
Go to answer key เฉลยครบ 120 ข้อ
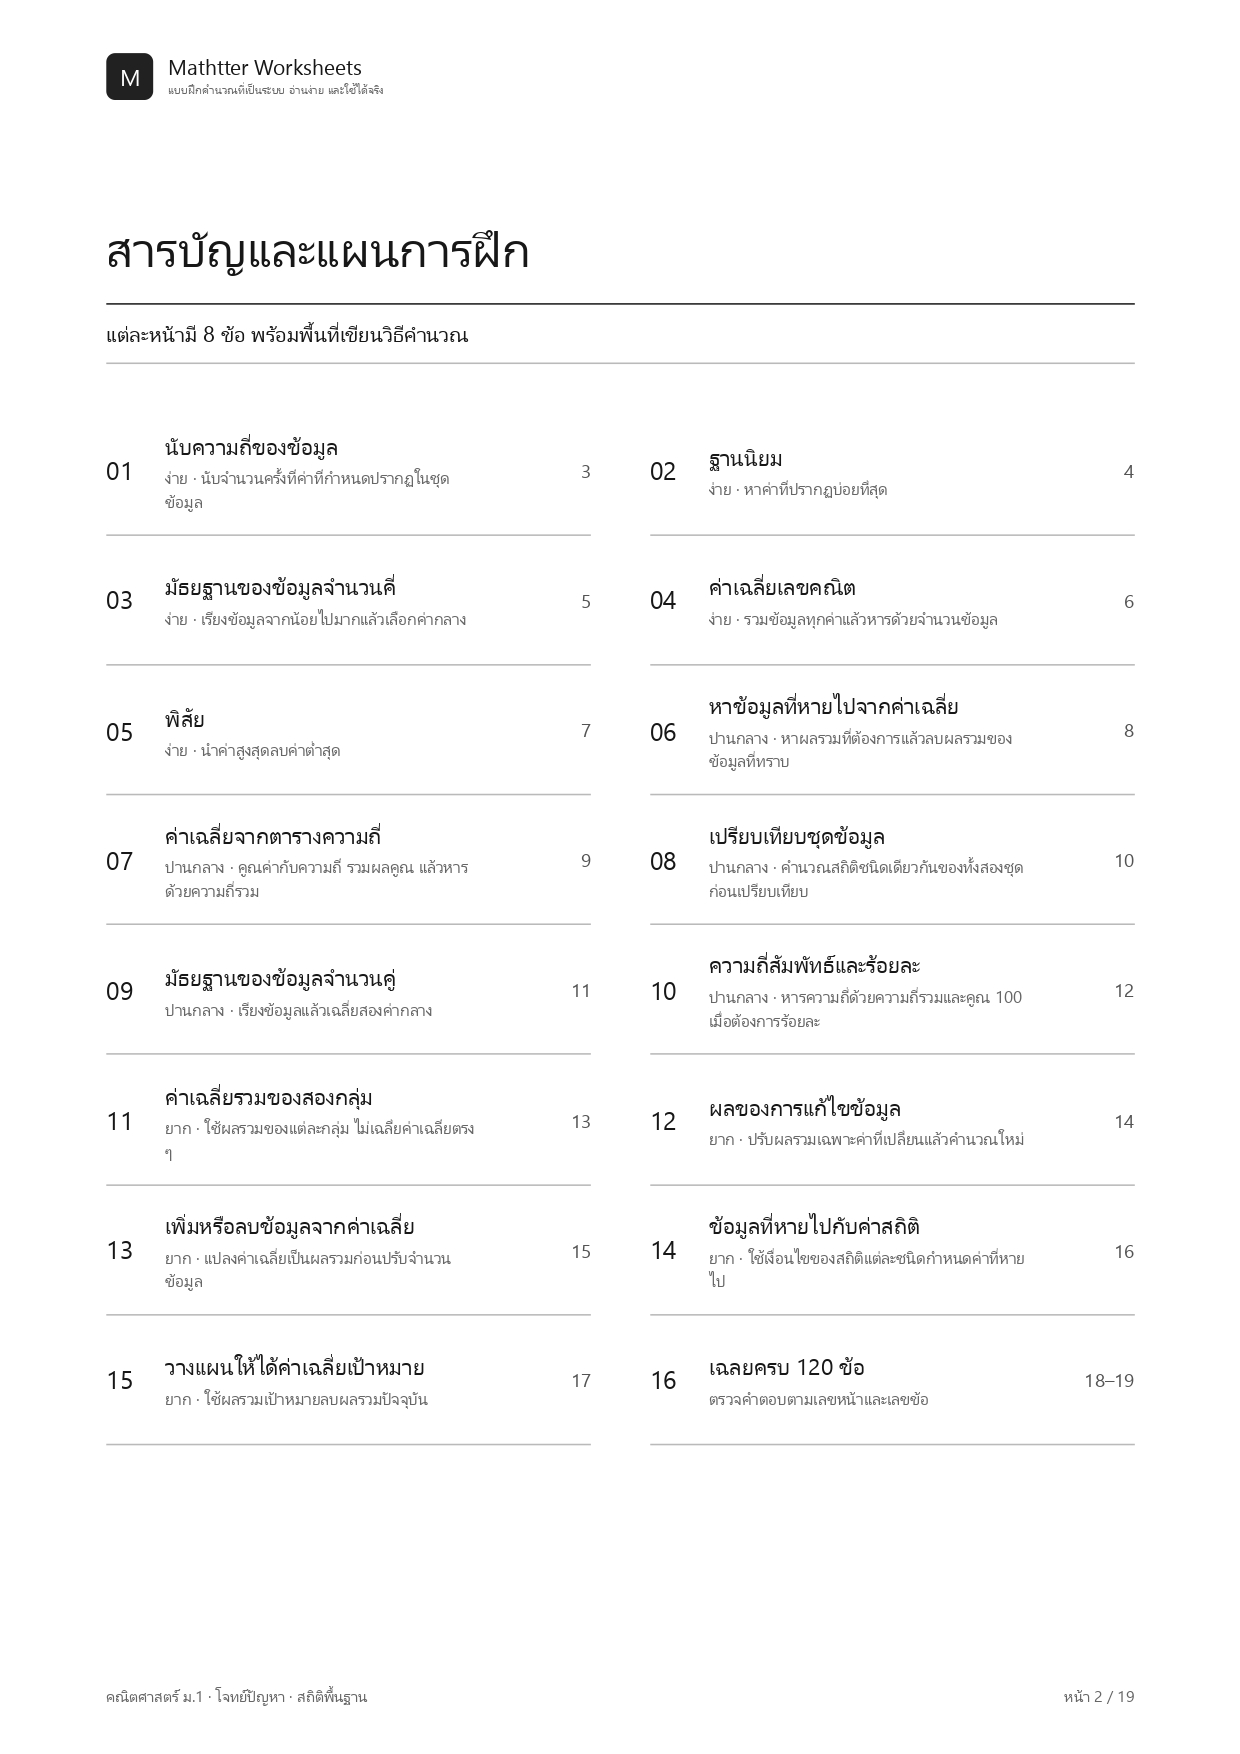[892, 1381]
